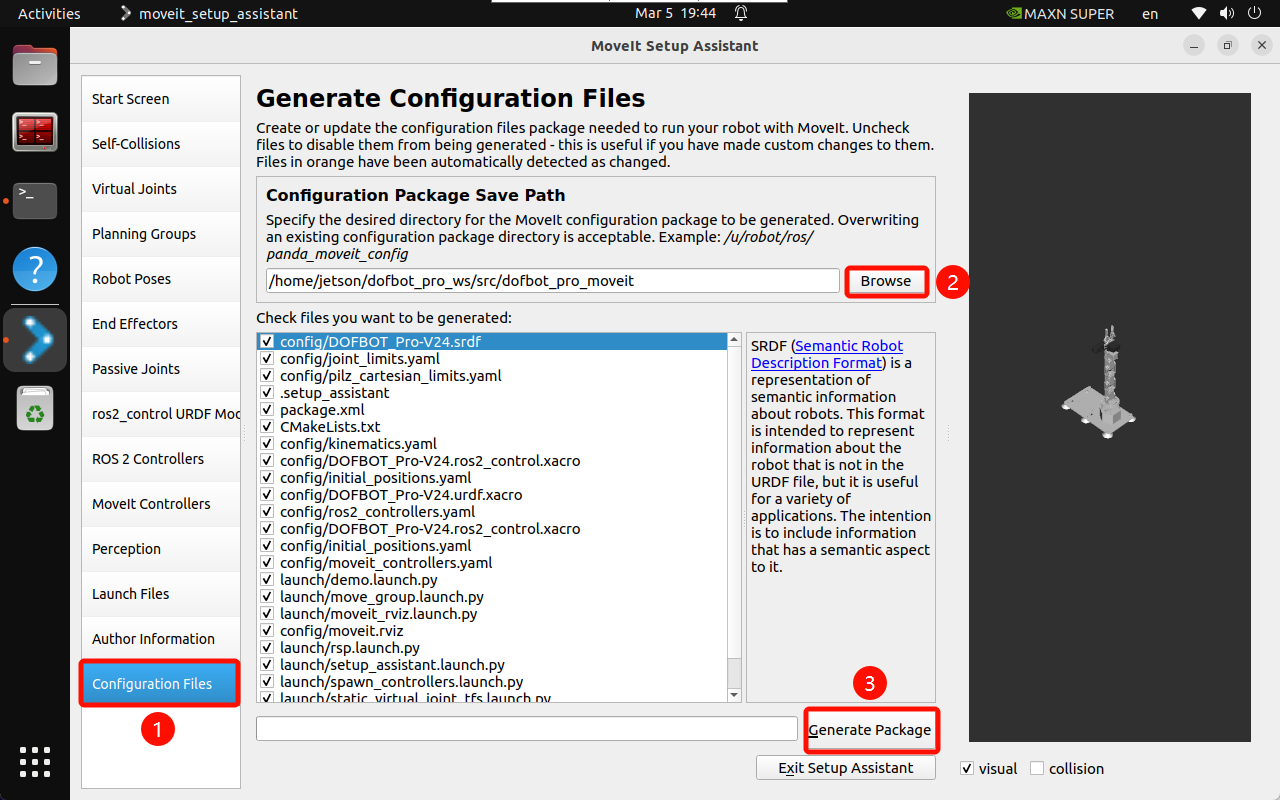Viewport: 1280px width, 800px height.
Task: Launch the red Terminator terminal dock icon
Action: point(35,132)
